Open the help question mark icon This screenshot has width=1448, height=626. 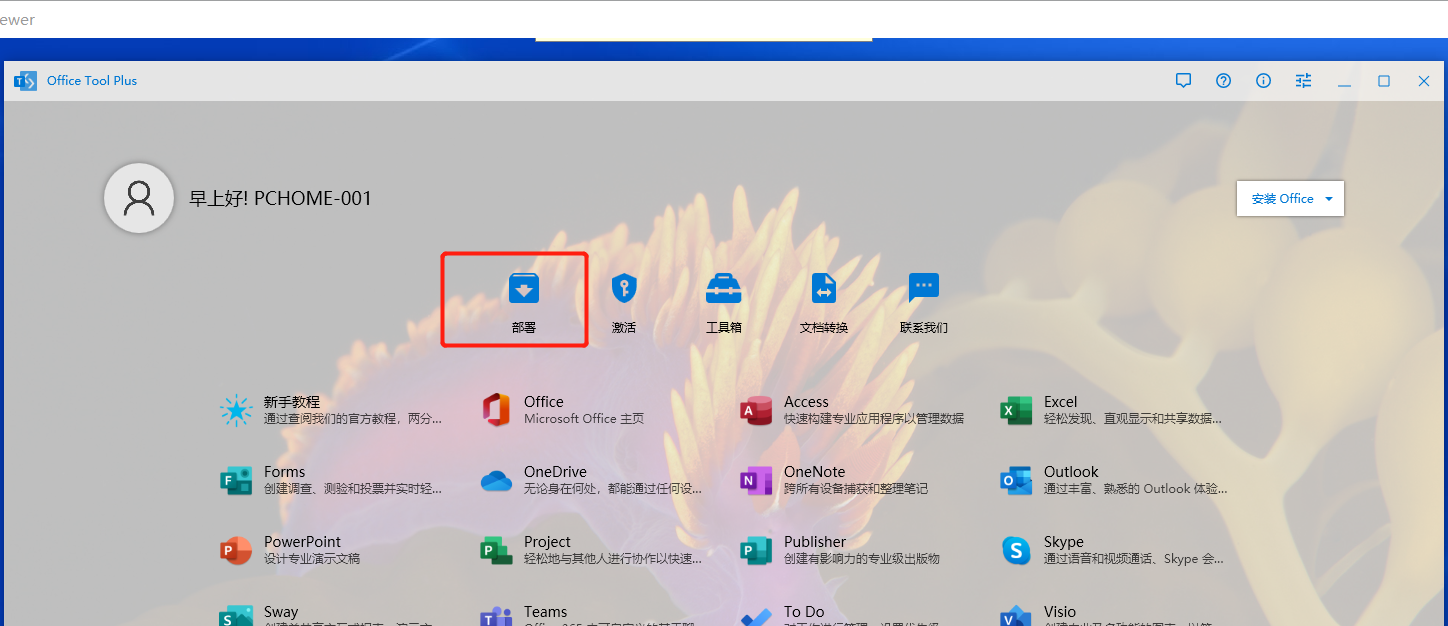pos(1223,81)
